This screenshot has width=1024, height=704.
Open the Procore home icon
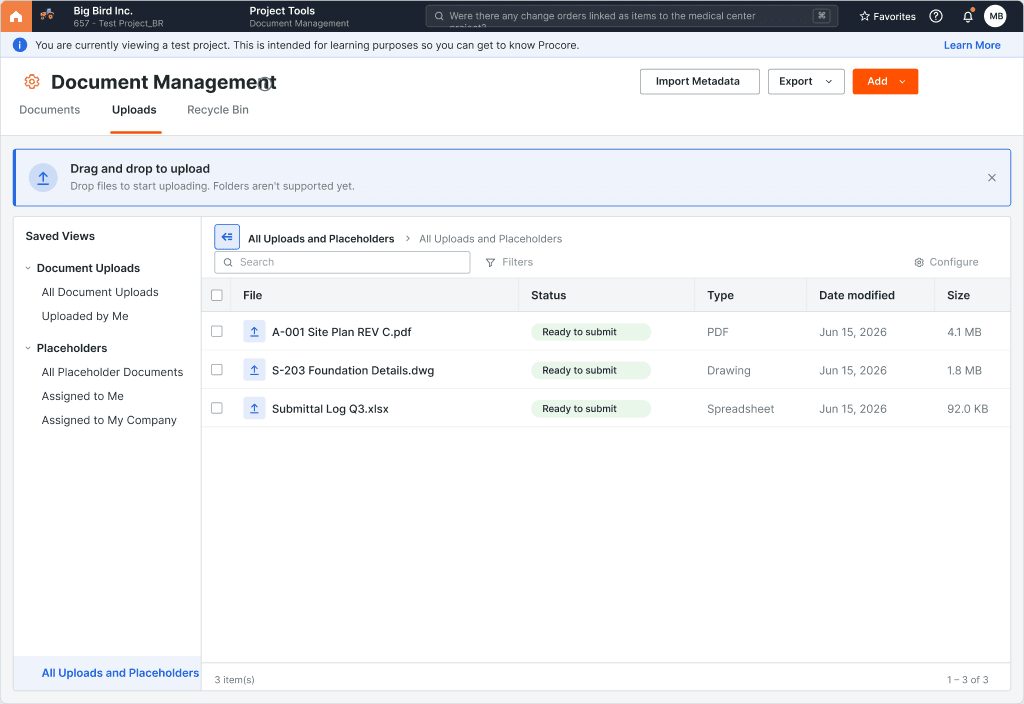[x=16, y=16]
